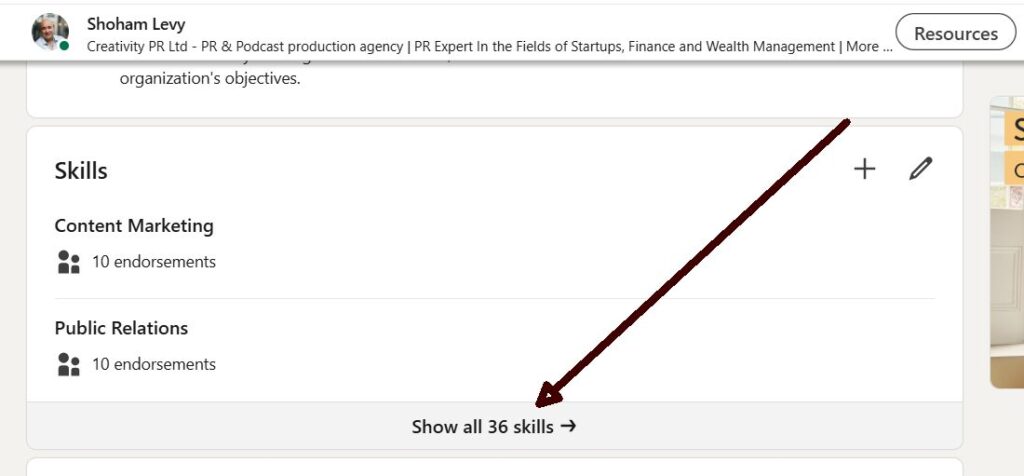The image size is (1024, 476).
Task: Add a new skill with the plus icon
Action: pyautogui.click(x=865, y=169)
